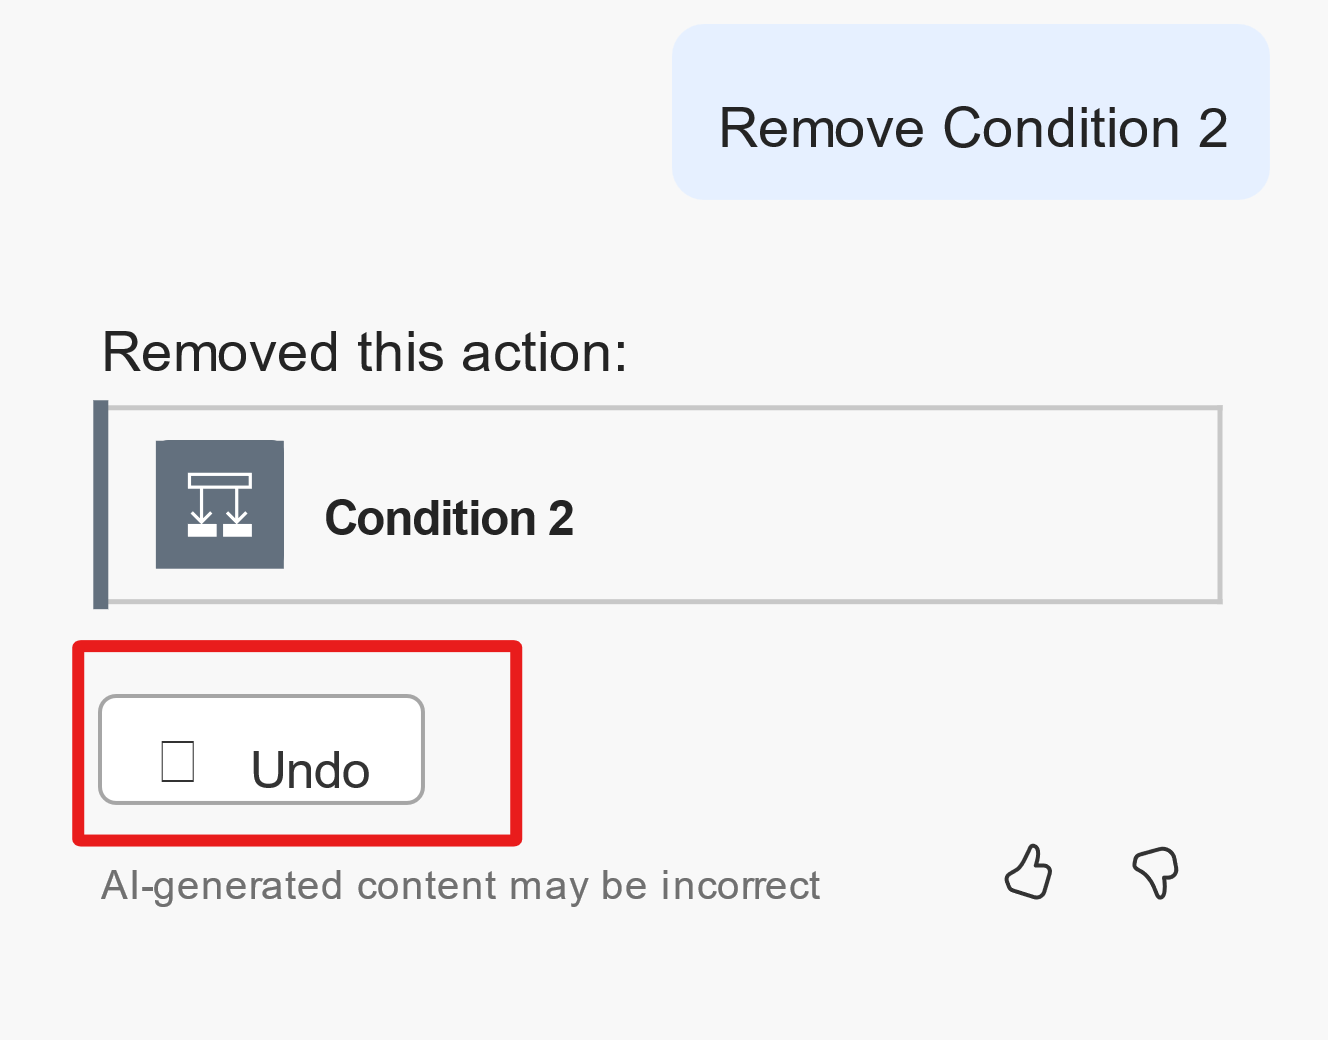Viewport: 1328px width, 1040px height.
Task: Give negative feedback using the dislike icon
Action: pos(1156,873)
